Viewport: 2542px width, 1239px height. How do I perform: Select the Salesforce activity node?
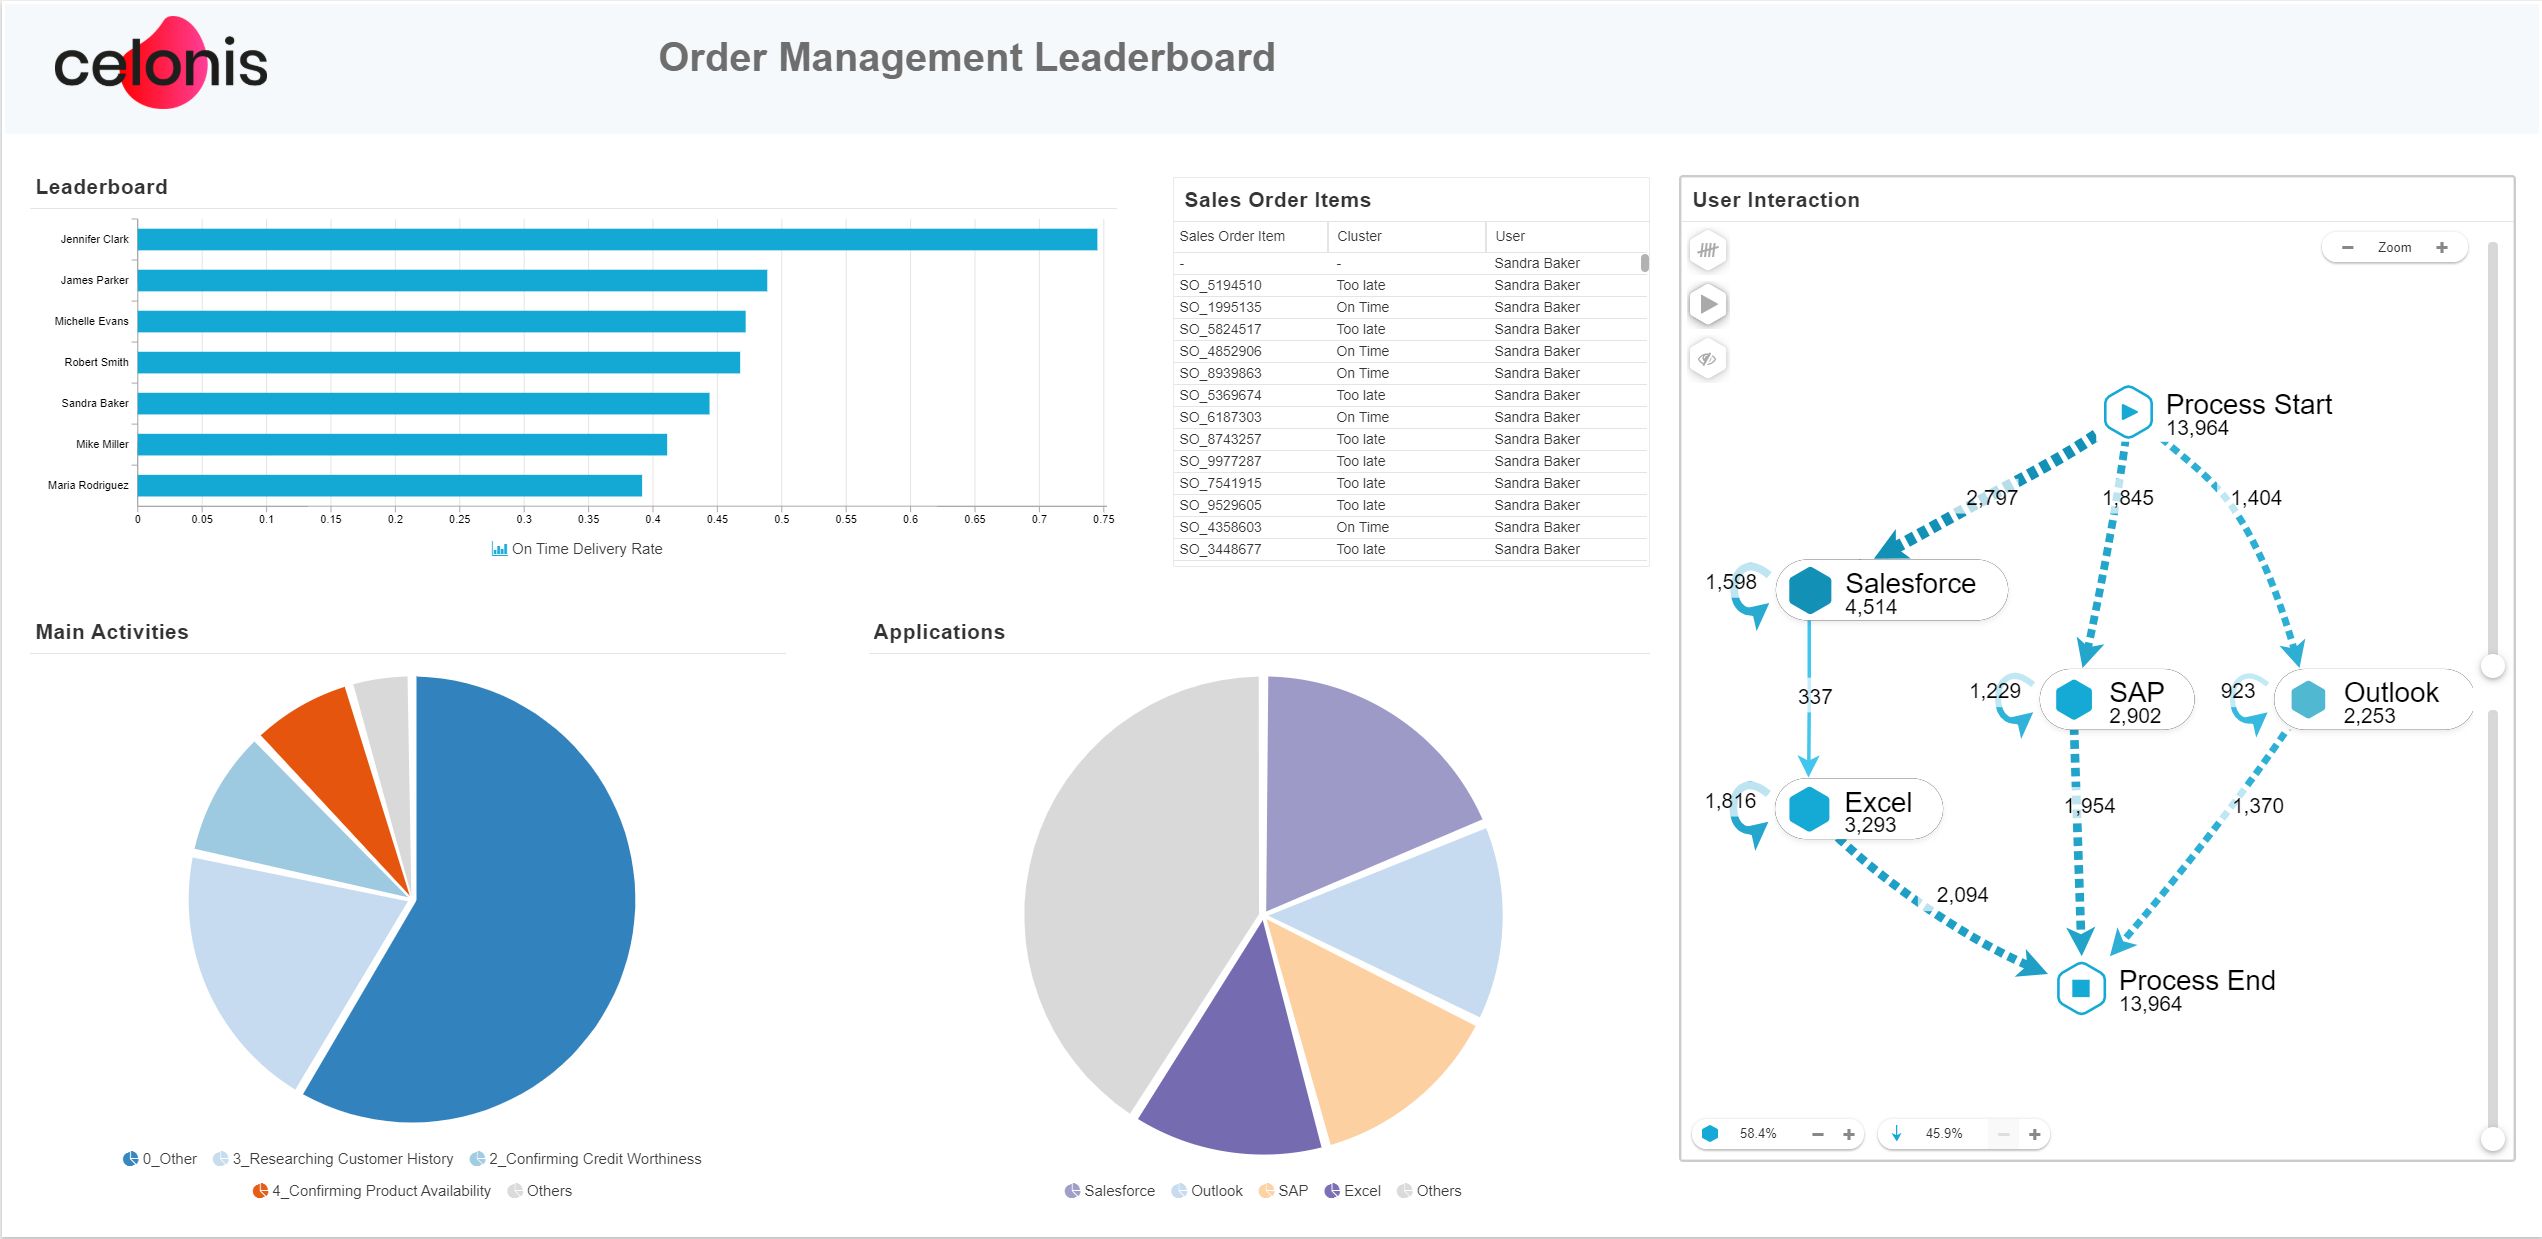pos(1892,590)
